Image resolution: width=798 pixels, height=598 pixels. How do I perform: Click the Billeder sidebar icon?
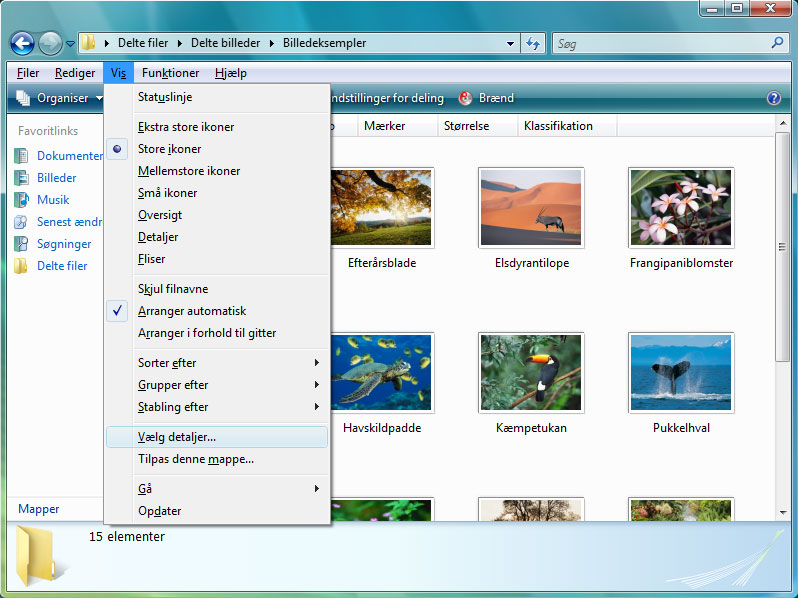click(x=22, y=178)
